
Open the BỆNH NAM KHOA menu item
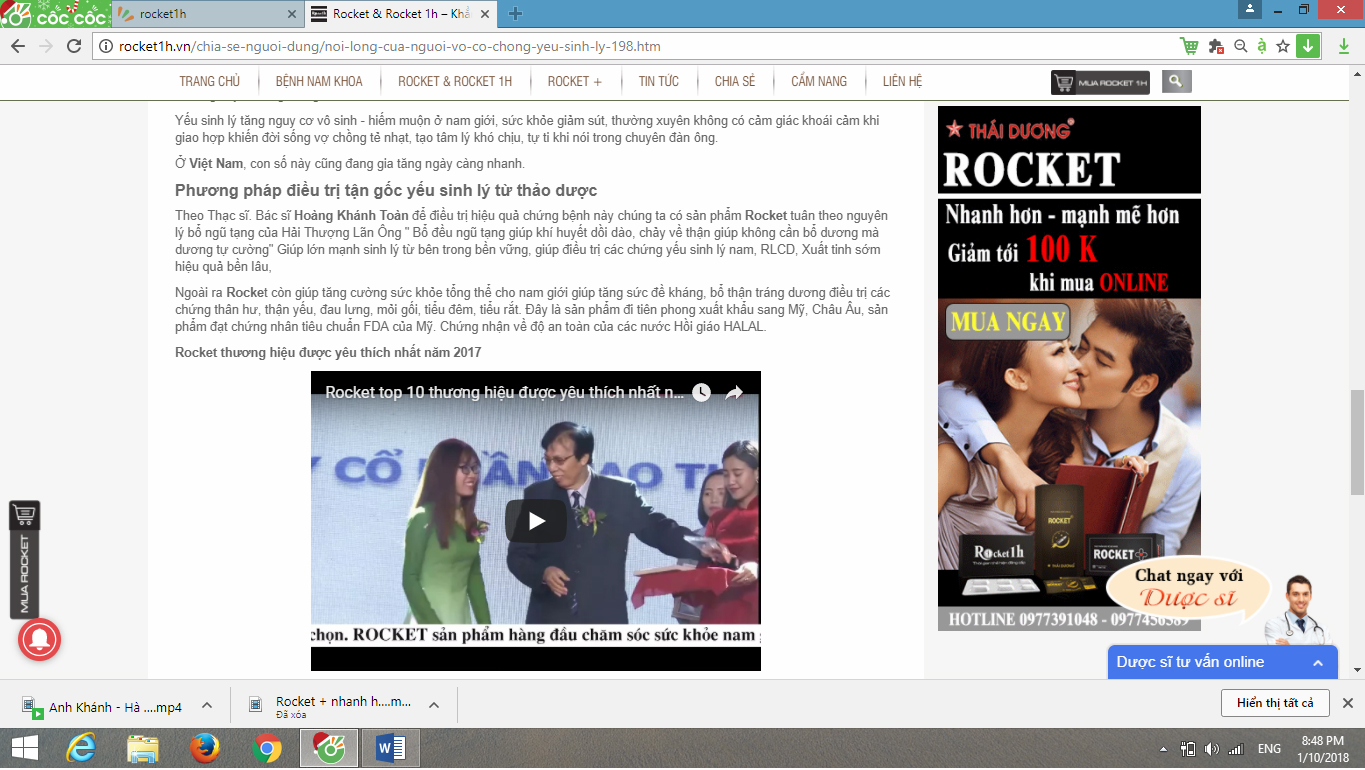(x=319, y=82)
